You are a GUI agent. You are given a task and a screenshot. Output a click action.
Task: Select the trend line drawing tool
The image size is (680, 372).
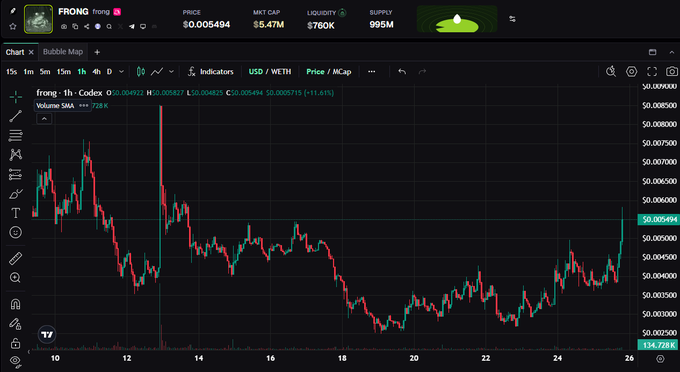point(15,116)
